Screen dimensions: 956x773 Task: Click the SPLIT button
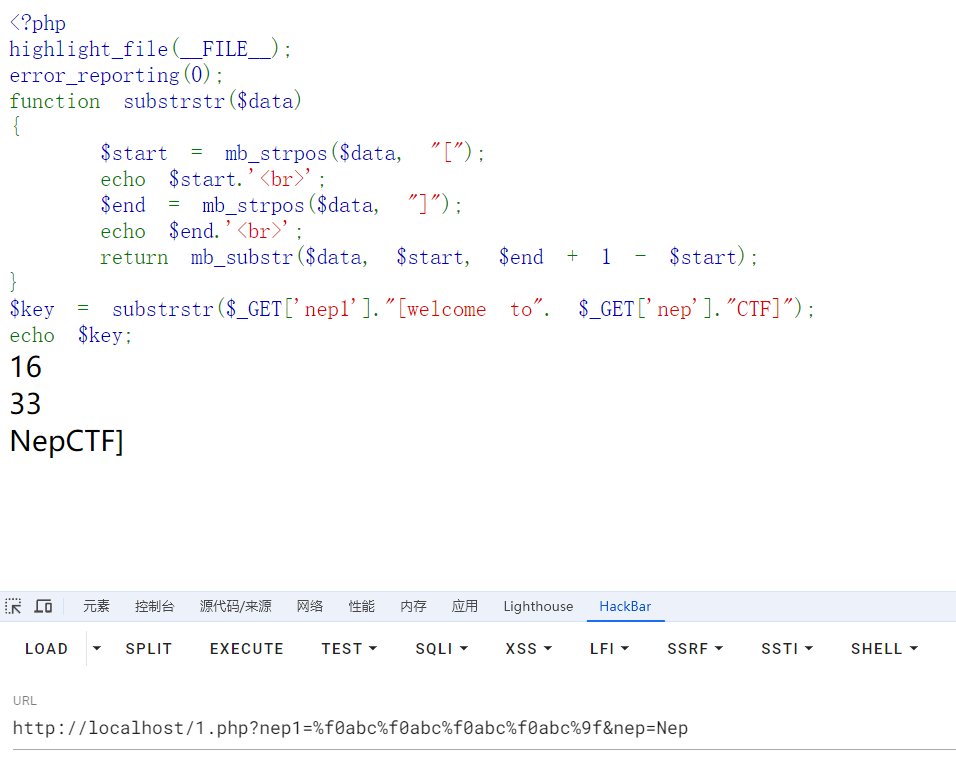149,649
